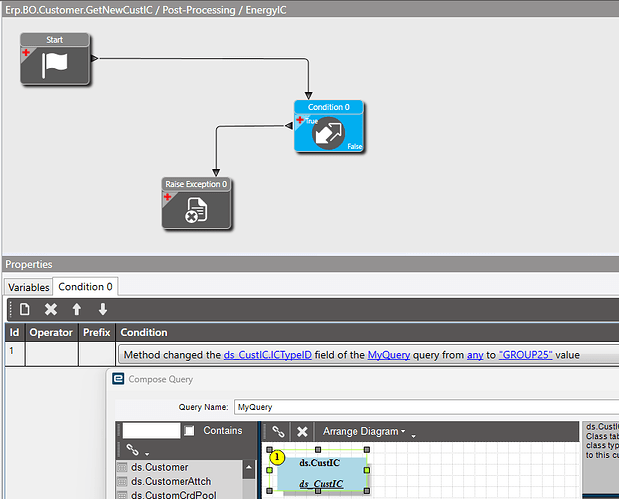Screen dimensions: 619x499
Task: Click the red plus on Condition 0 node
Action: tap(300, 120)
